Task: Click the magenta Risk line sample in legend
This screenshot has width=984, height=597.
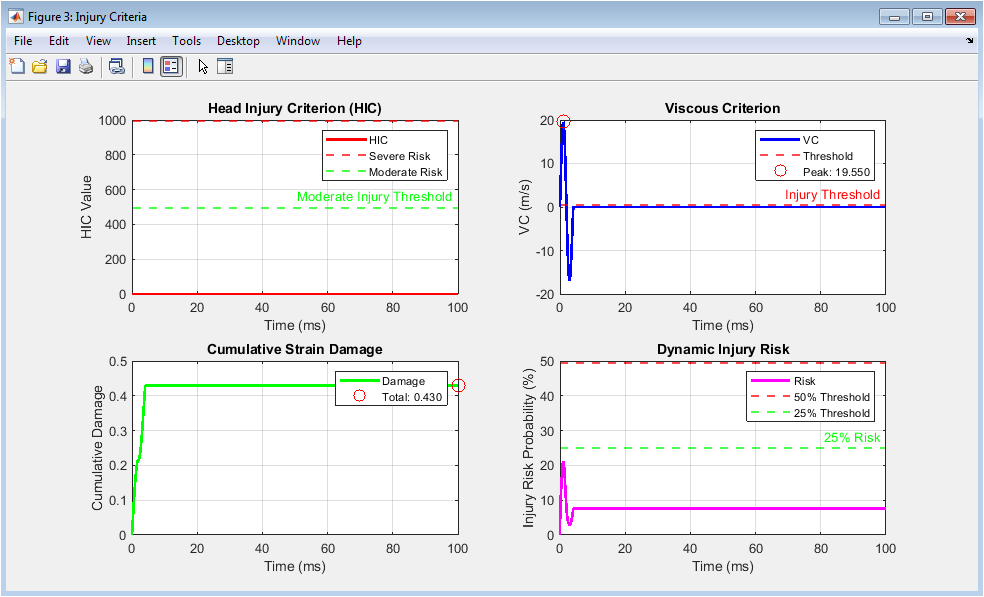Action: [768, 381]
